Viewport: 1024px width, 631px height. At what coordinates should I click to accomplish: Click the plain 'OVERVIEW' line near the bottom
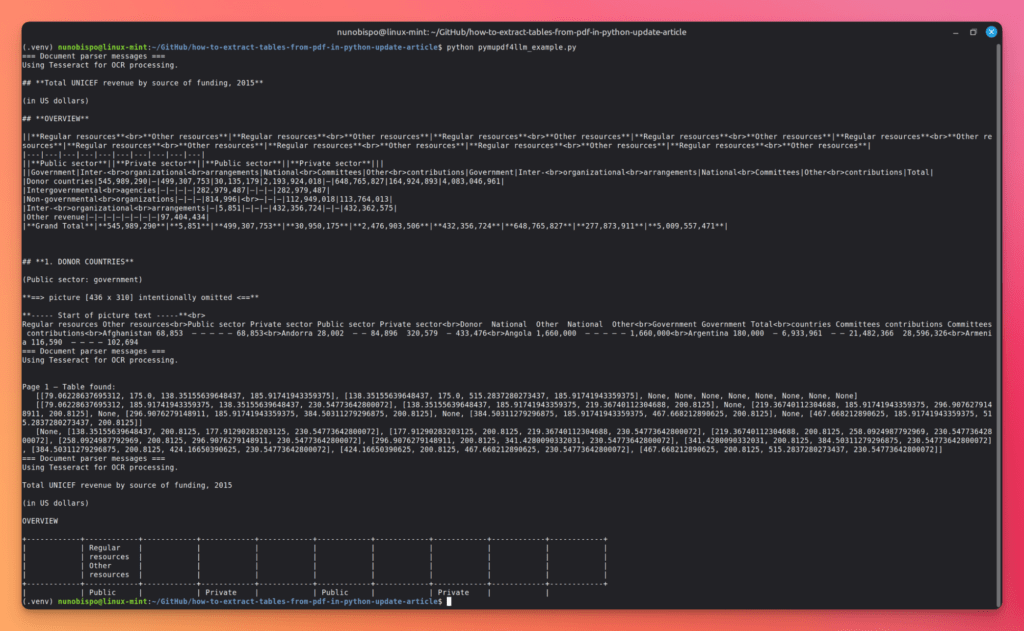pyautogui.click(x=40, y=521)
